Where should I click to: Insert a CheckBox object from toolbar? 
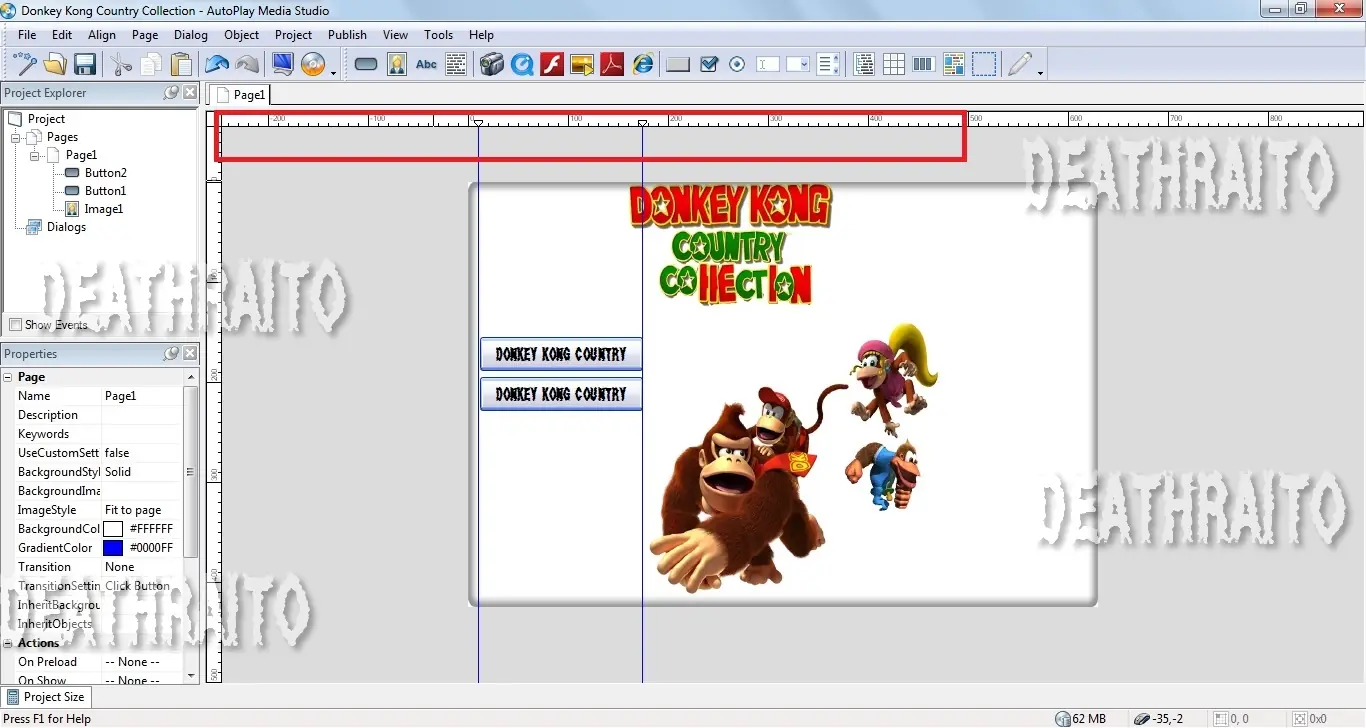(x=709, y=64)
